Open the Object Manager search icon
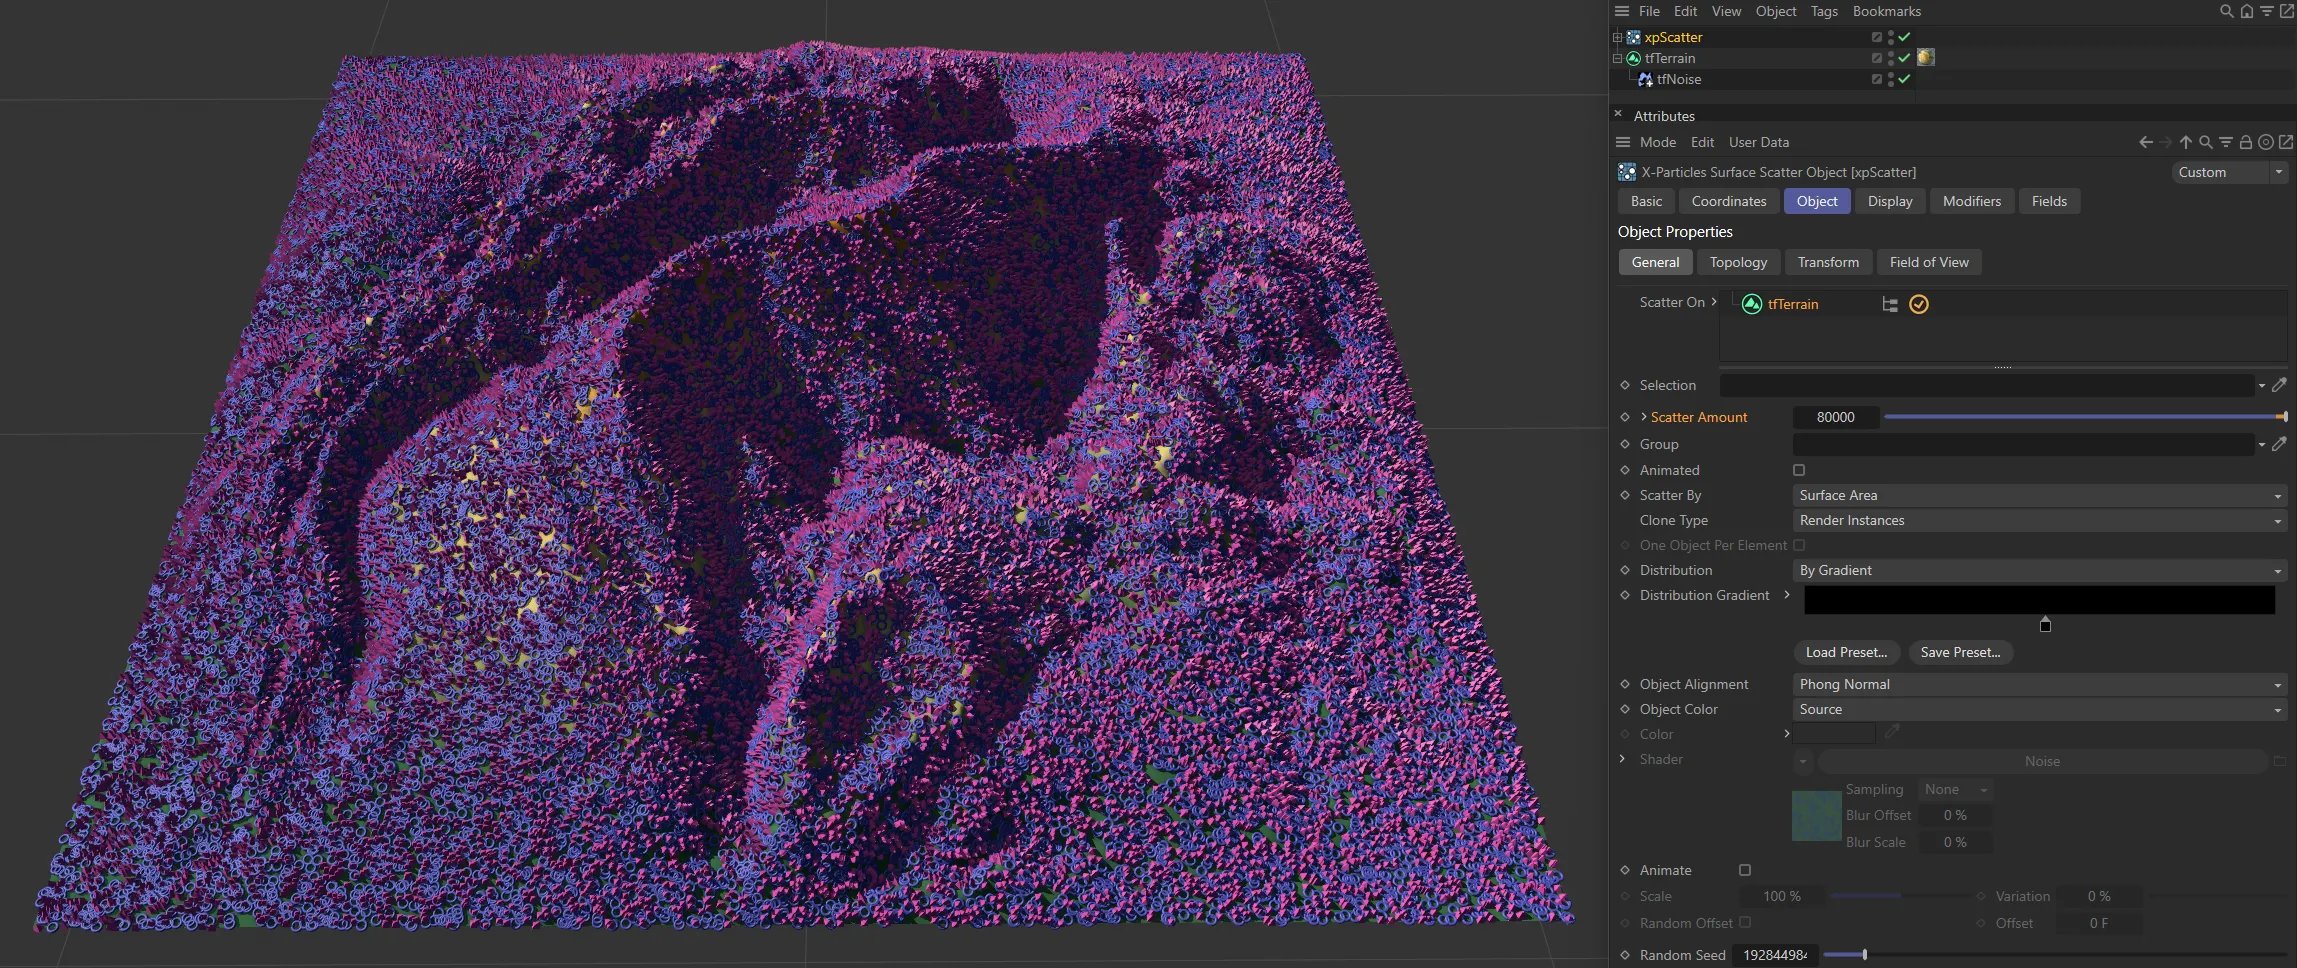Image resolution: width=2297 pixels, height=968 pixels. 2225,11
